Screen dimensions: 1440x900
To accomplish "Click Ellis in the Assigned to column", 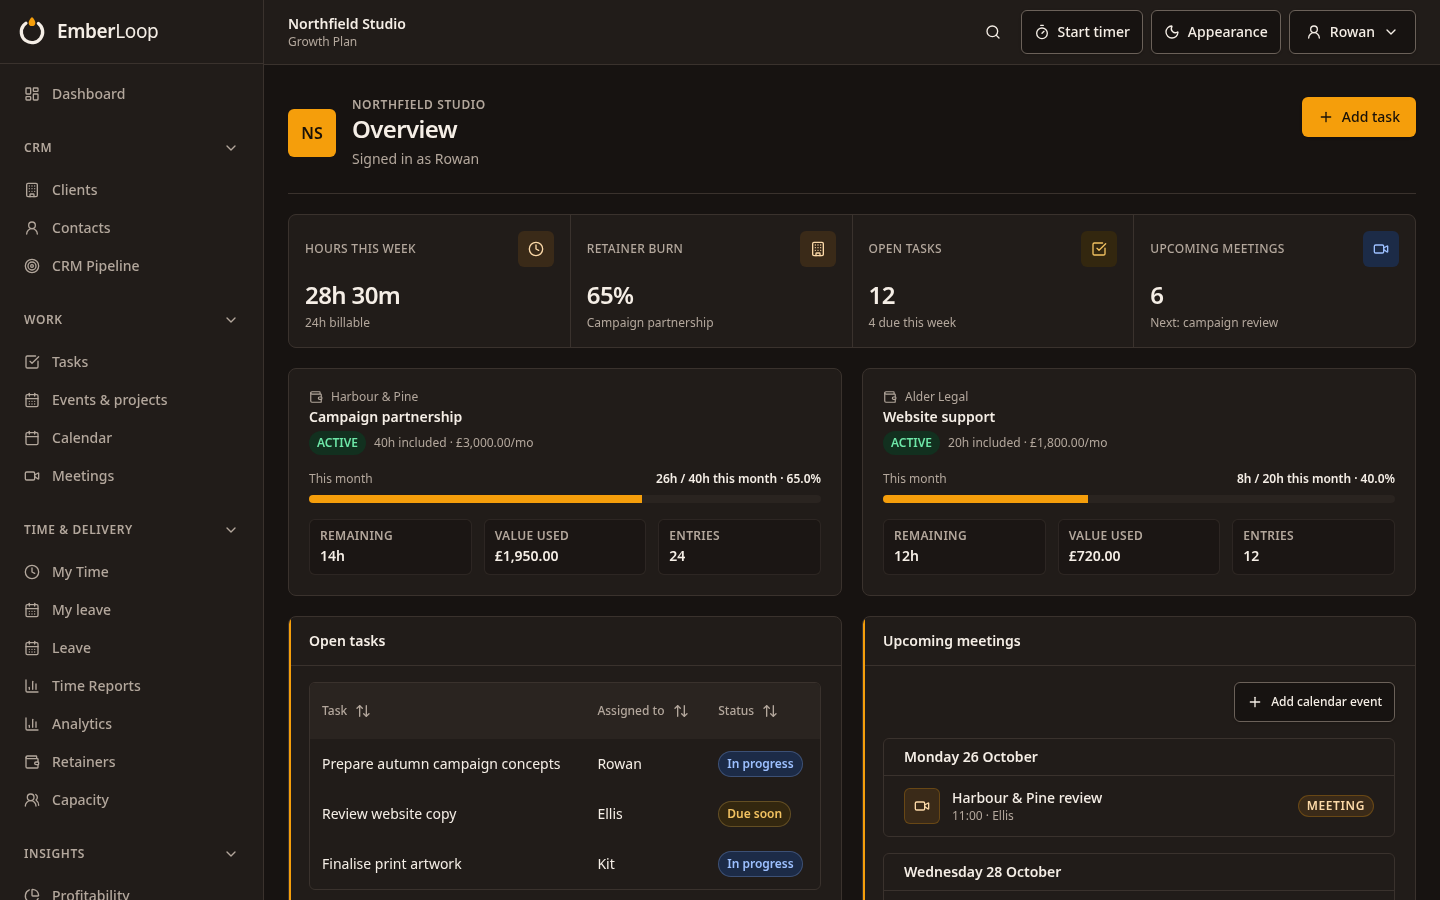I will tap(610, 814).
